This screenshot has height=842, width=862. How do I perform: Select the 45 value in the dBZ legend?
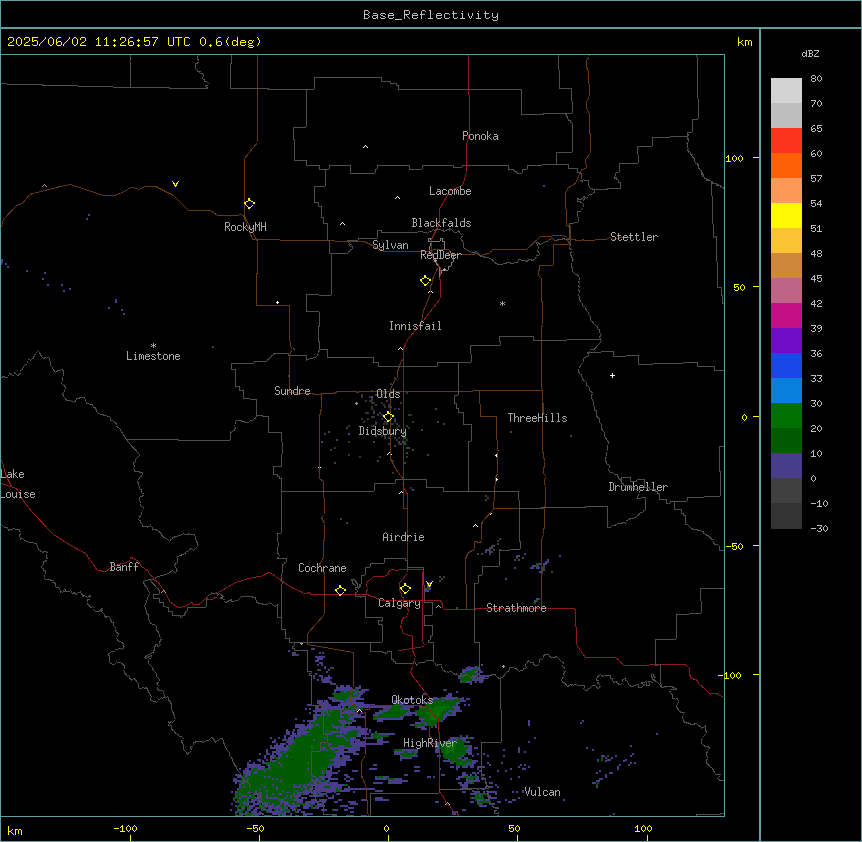click(x=816, y=279)
